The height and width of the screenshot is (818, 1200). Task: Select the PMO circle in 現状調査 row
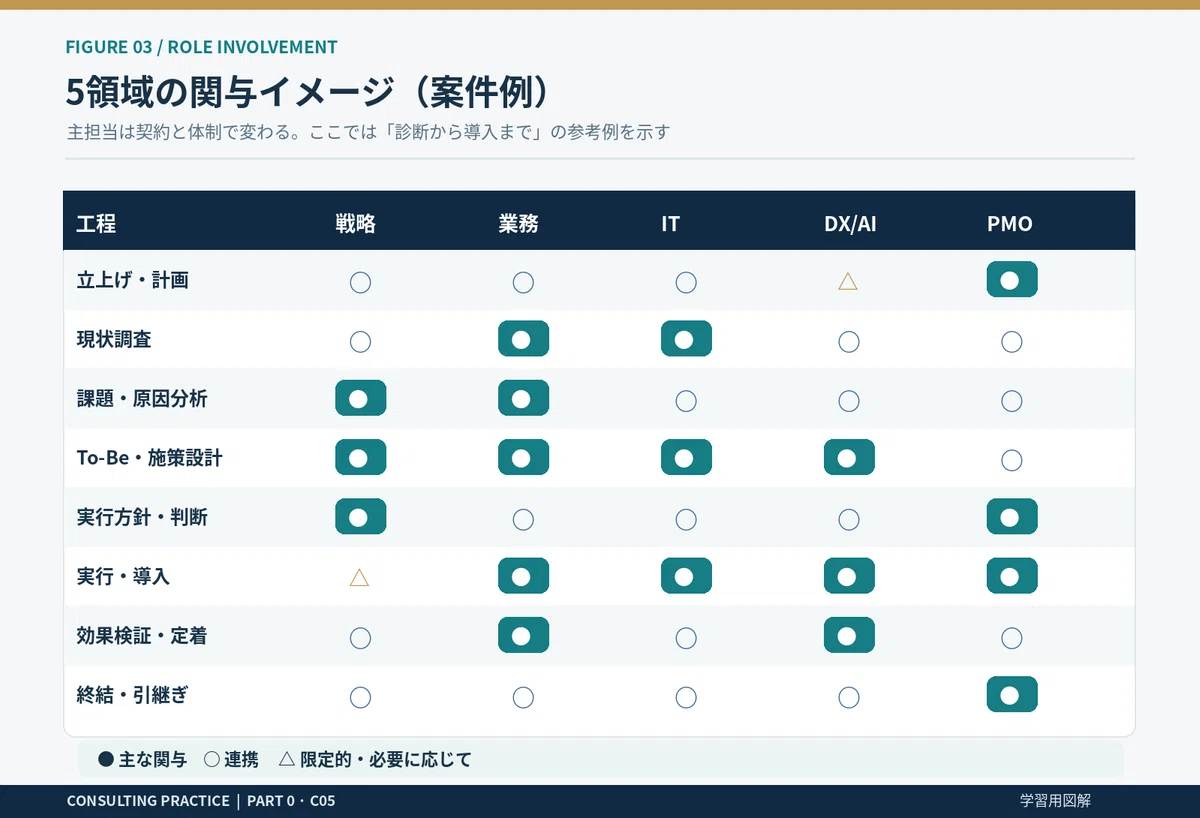coord(1011,342)
